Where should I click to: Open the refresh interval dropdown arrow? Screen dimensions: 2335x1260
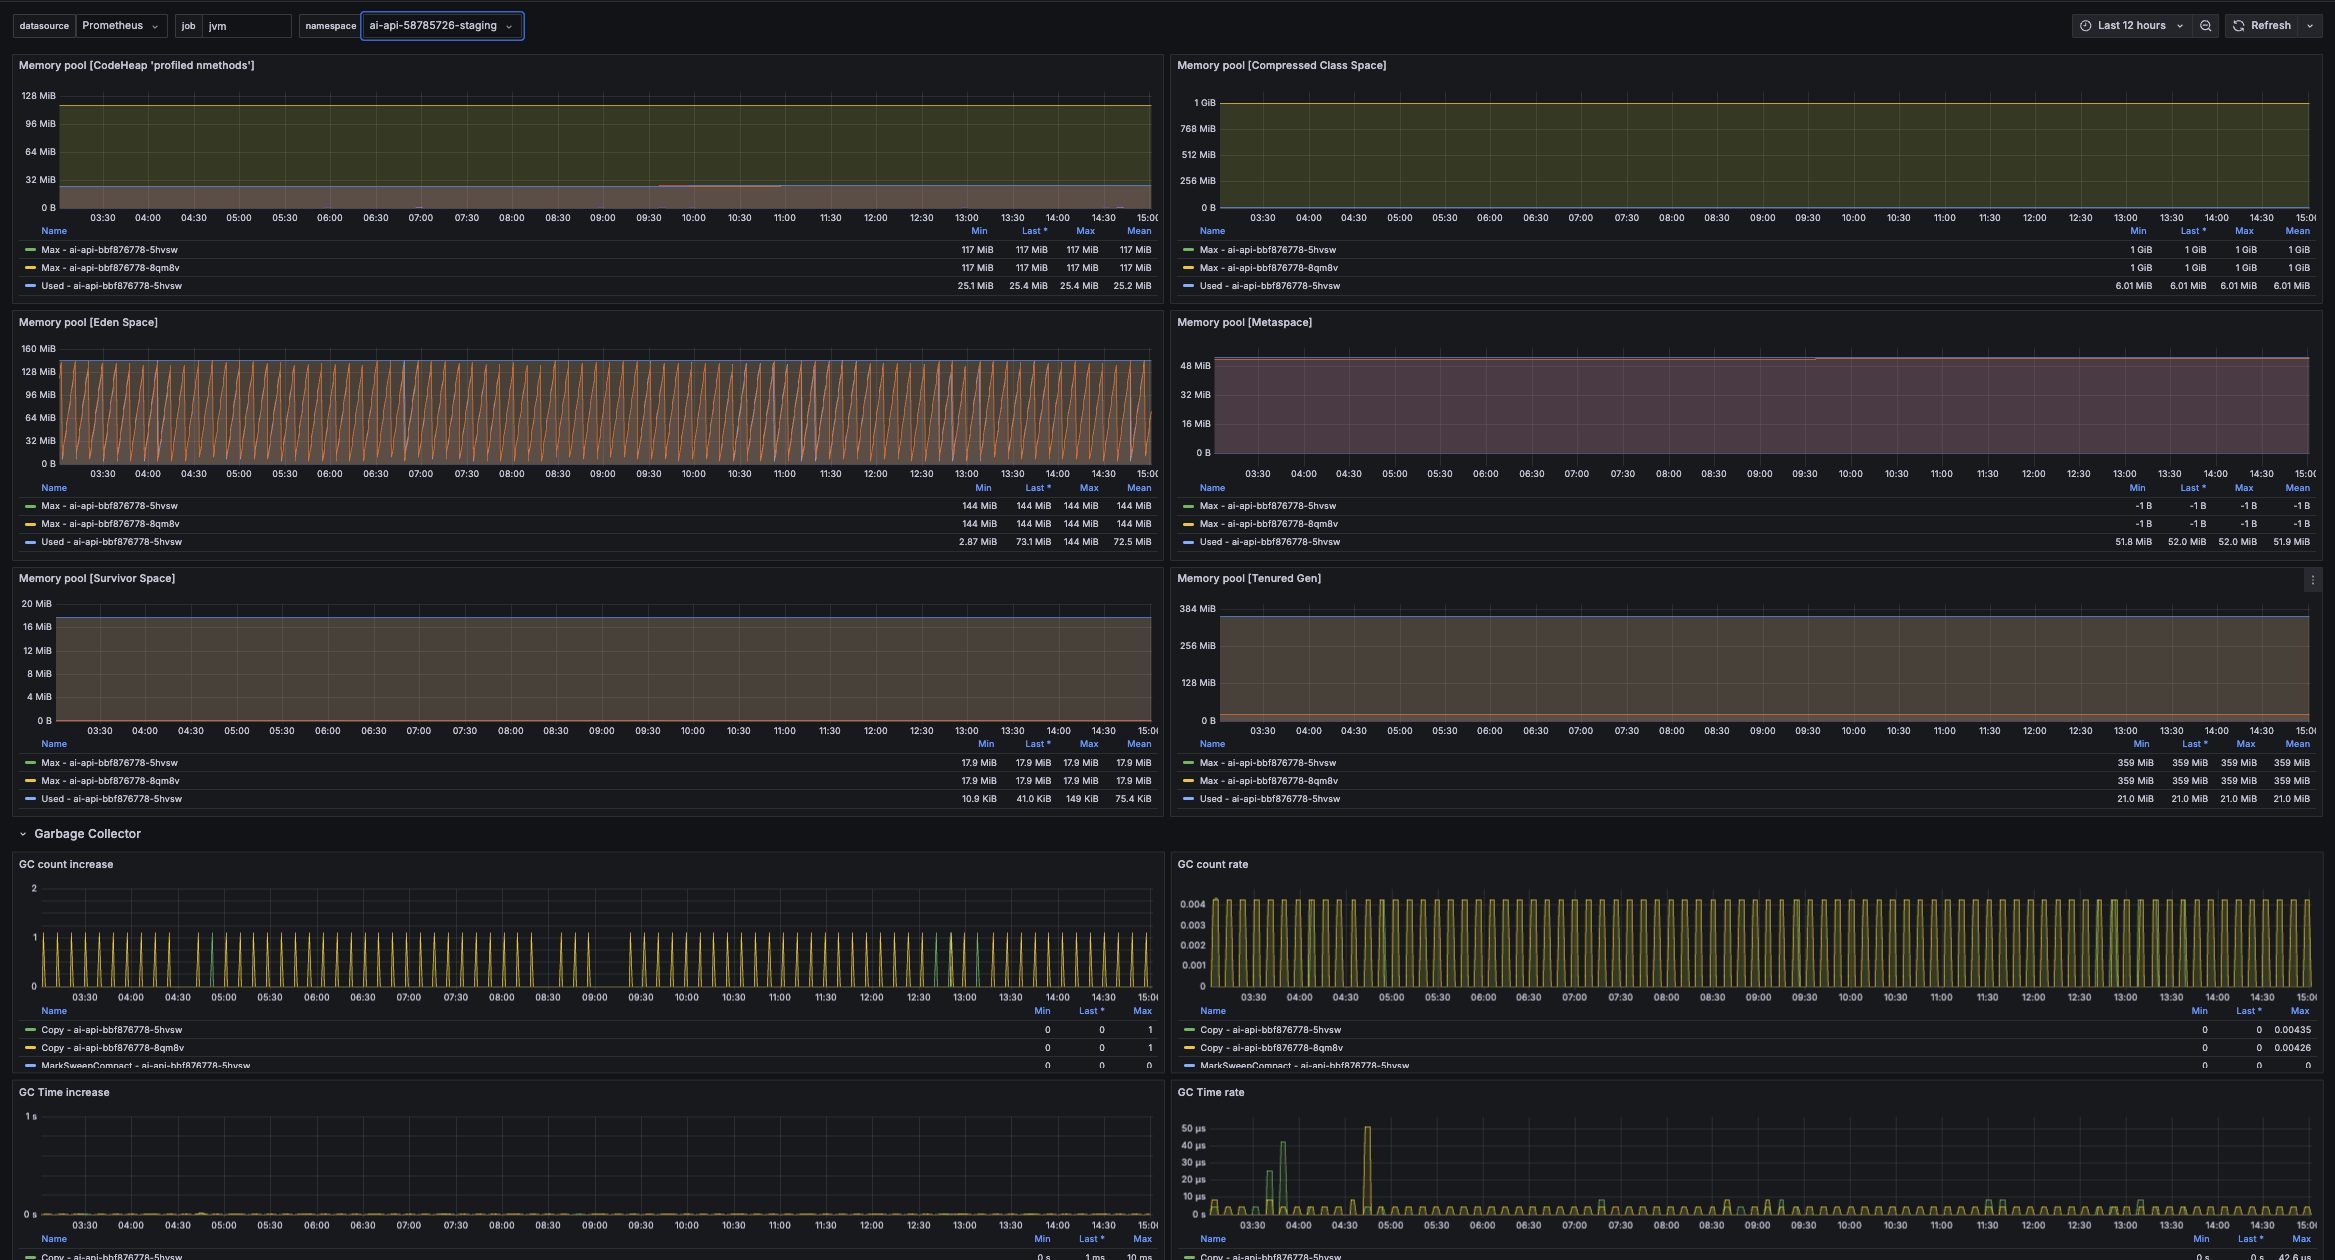2310,26
